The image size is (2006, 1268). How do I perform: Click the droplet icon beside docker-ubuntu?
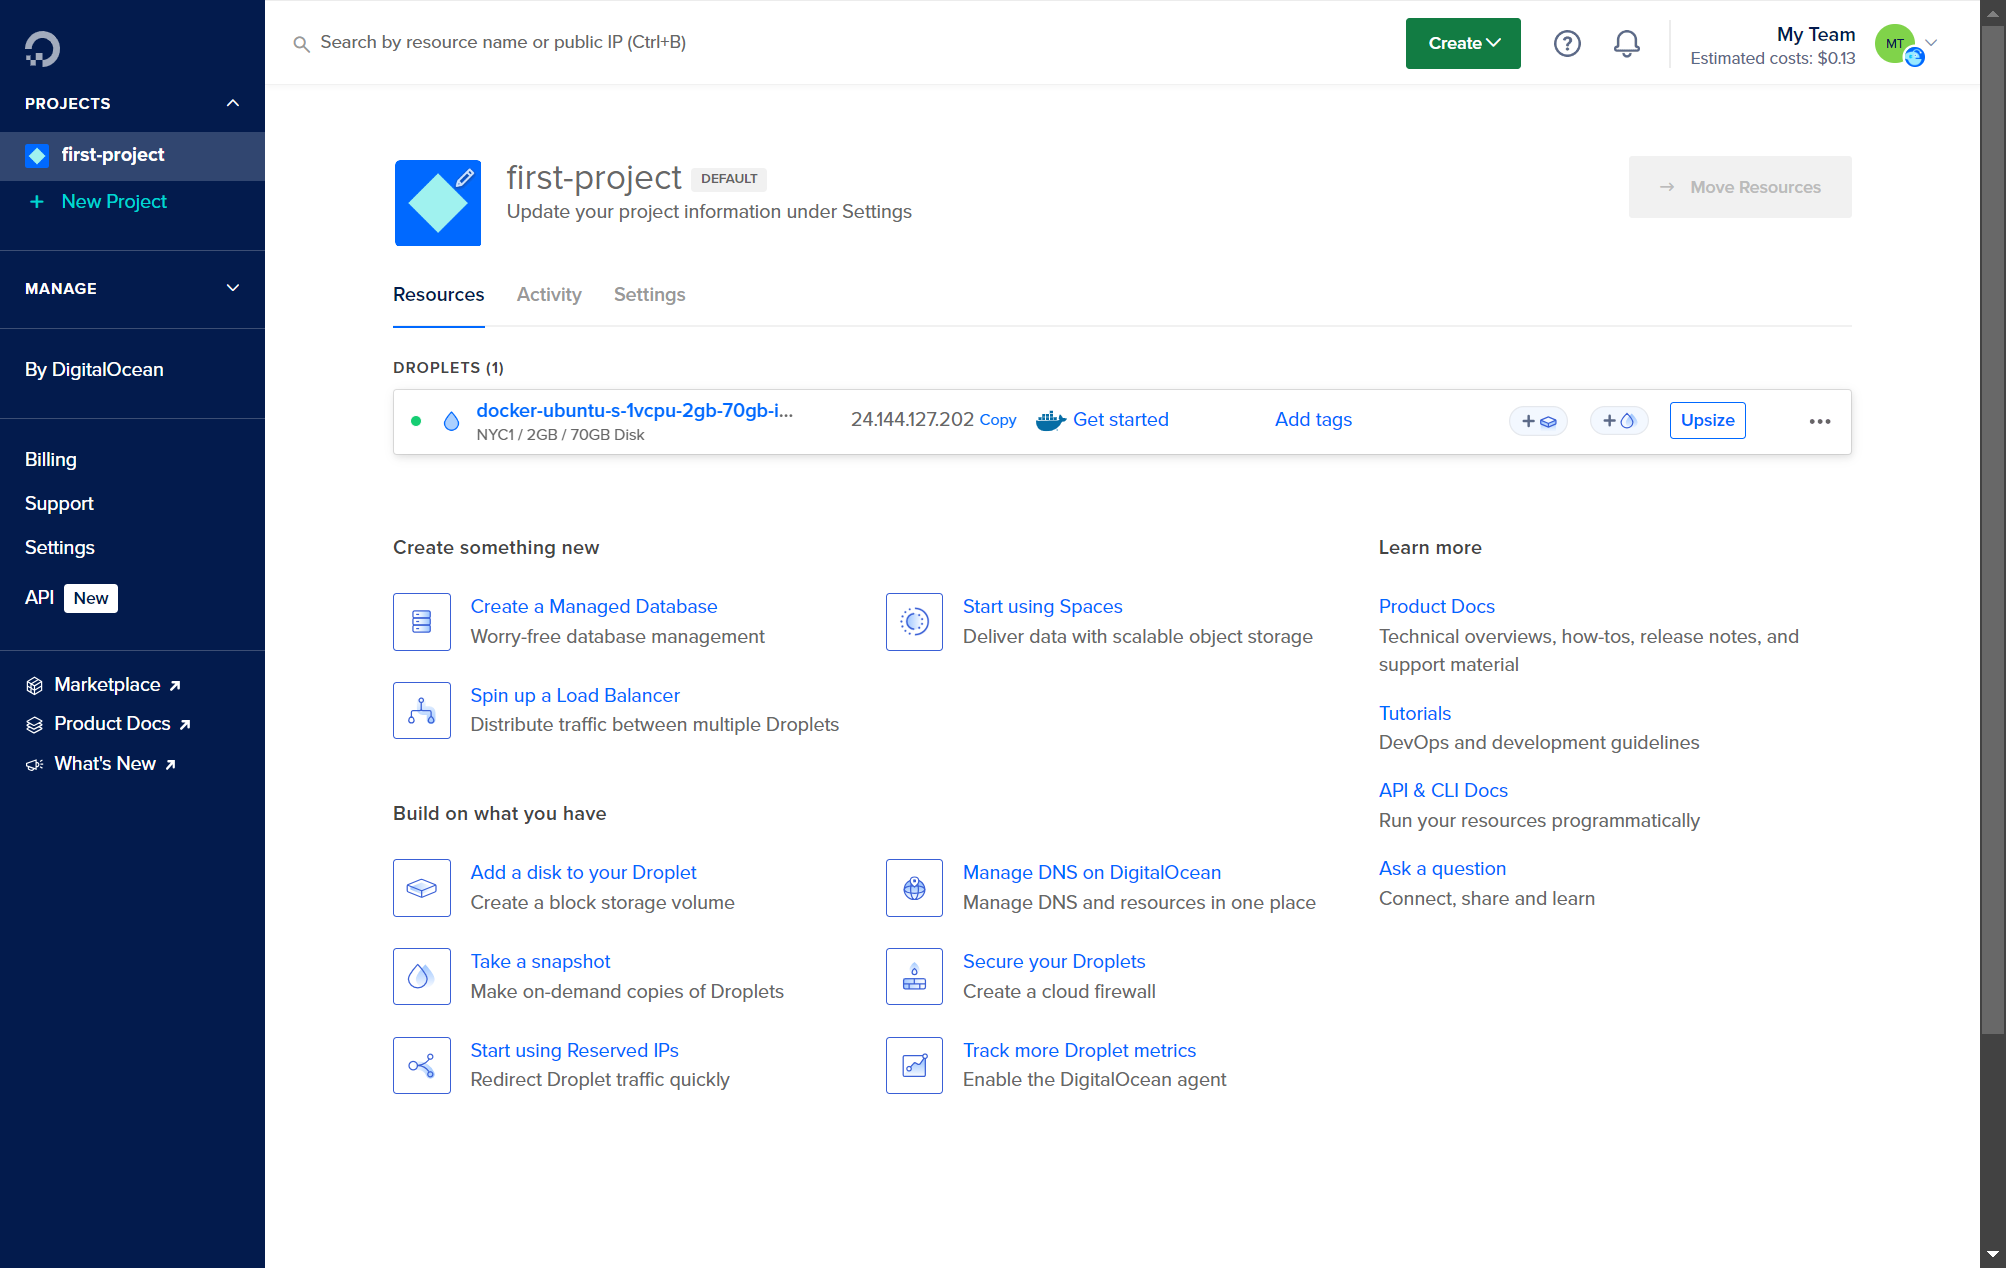point(451,421)
